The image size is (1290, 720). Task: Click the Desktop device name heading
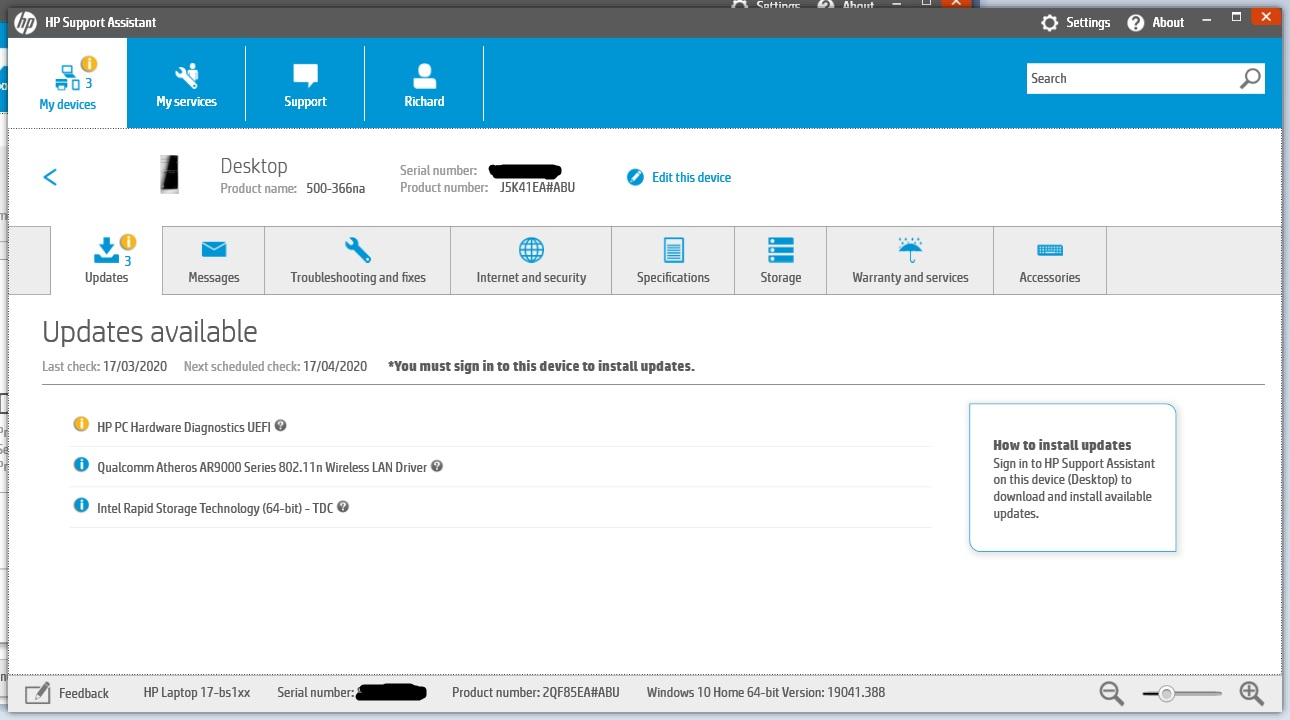click(254, 166)
